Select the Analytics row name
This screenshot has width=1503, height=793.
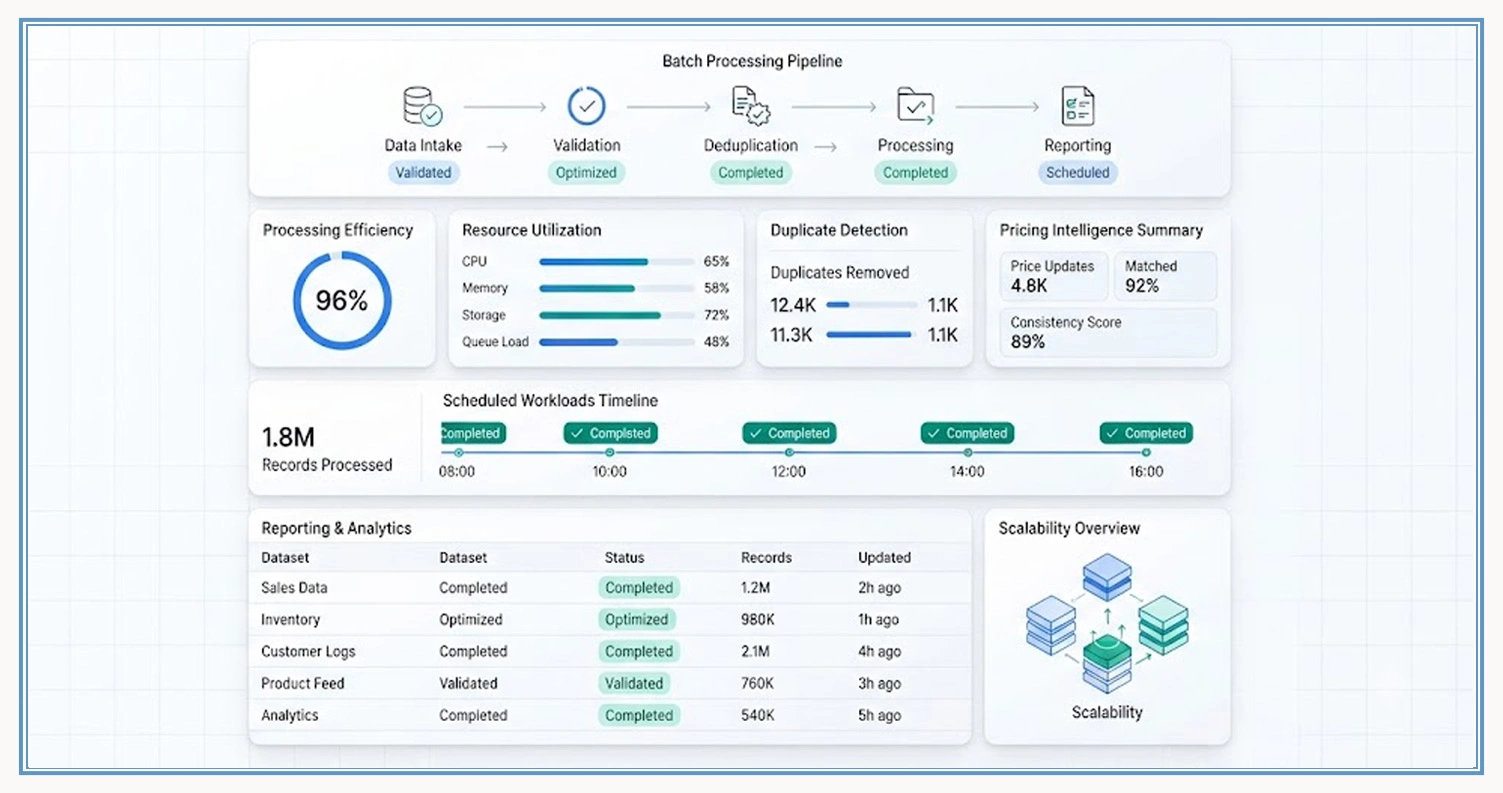(289, 716)
